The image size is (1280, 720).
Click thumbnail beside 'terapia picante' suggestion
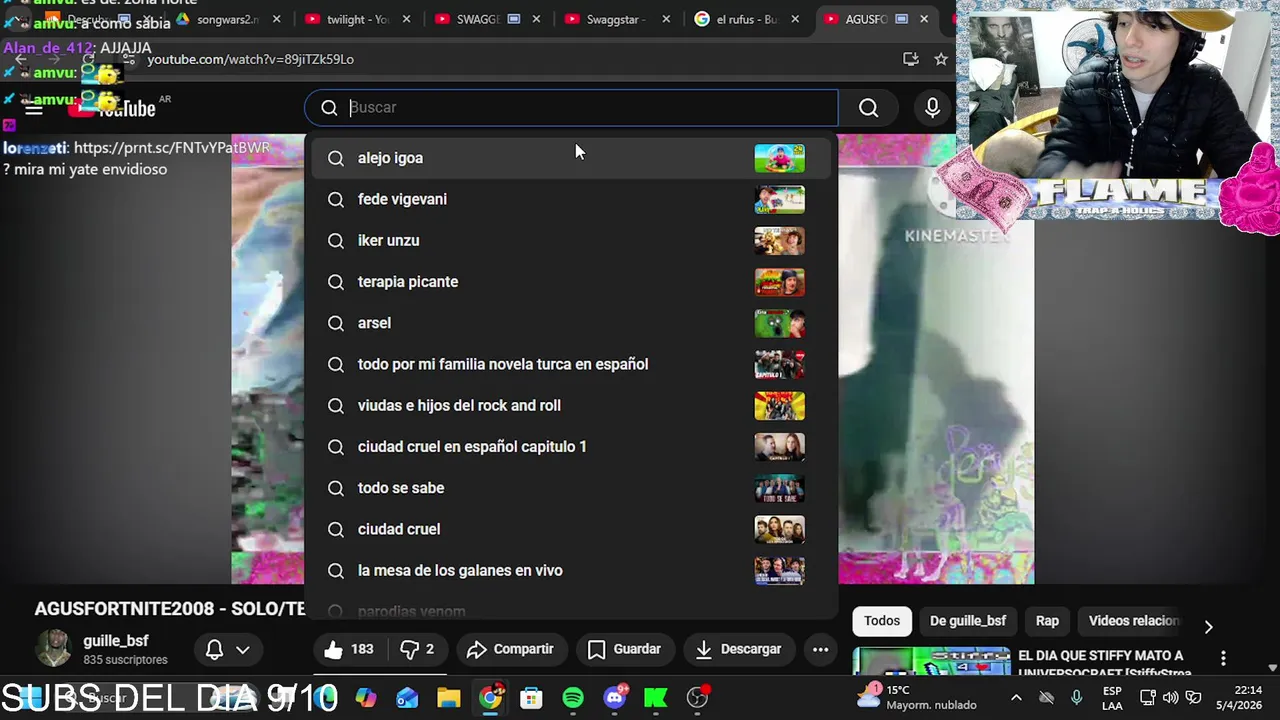pos(779,282)
